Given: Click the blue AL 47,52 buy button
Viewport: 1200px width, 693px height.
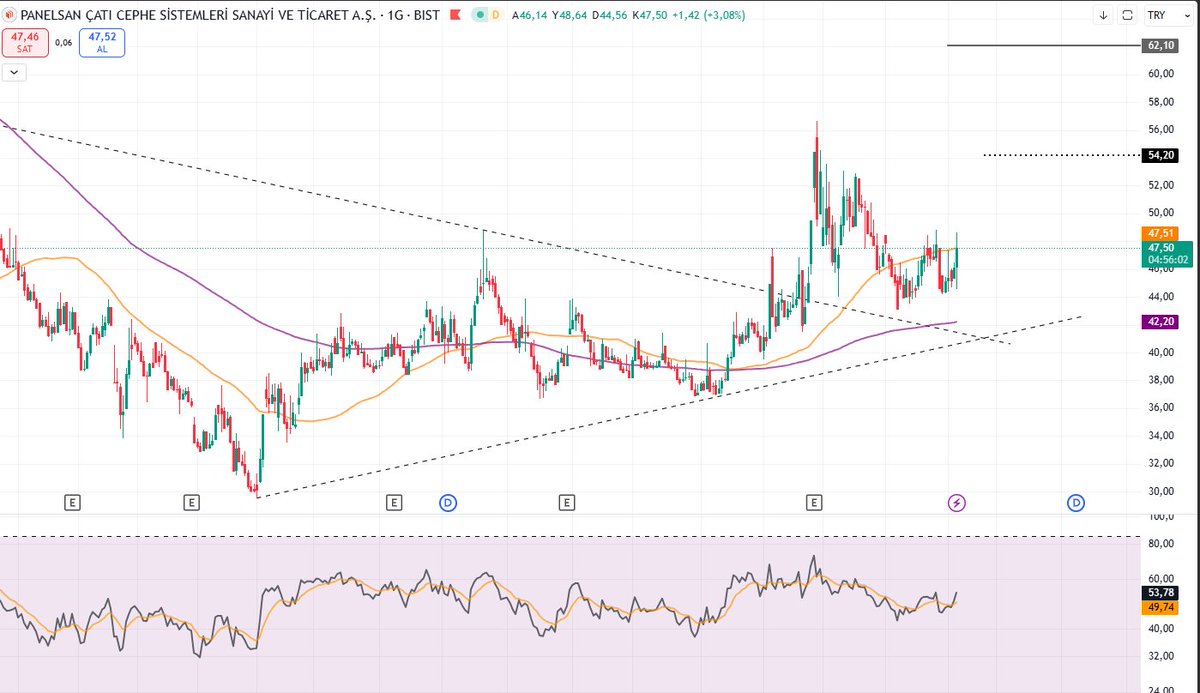Looking at the screenshot, I should [x=102, y=43].
